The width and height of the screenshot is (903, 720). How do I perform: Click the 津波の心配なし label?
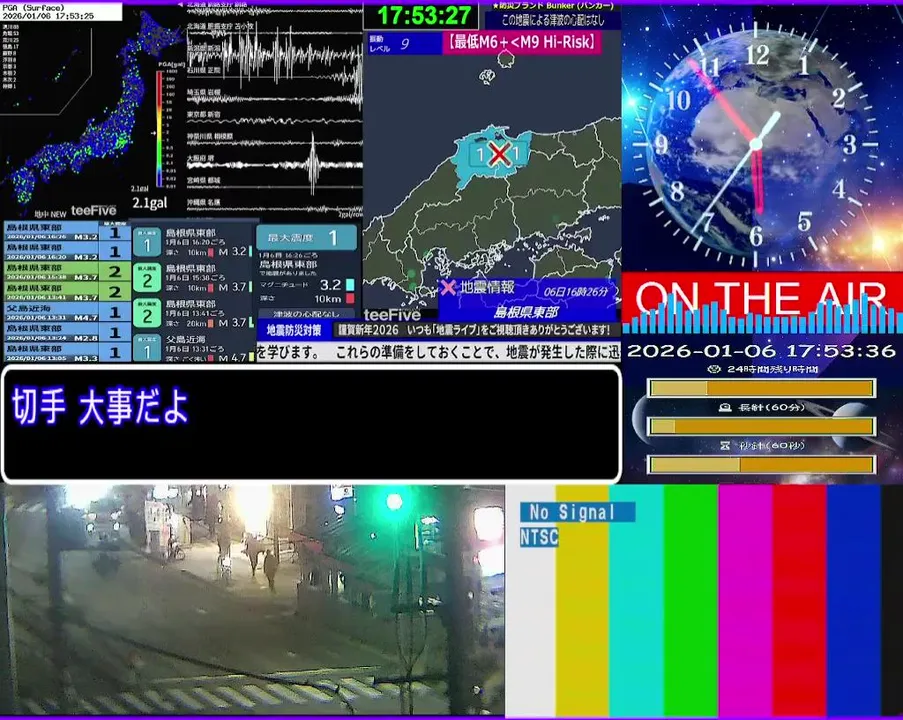pos(306,314)
